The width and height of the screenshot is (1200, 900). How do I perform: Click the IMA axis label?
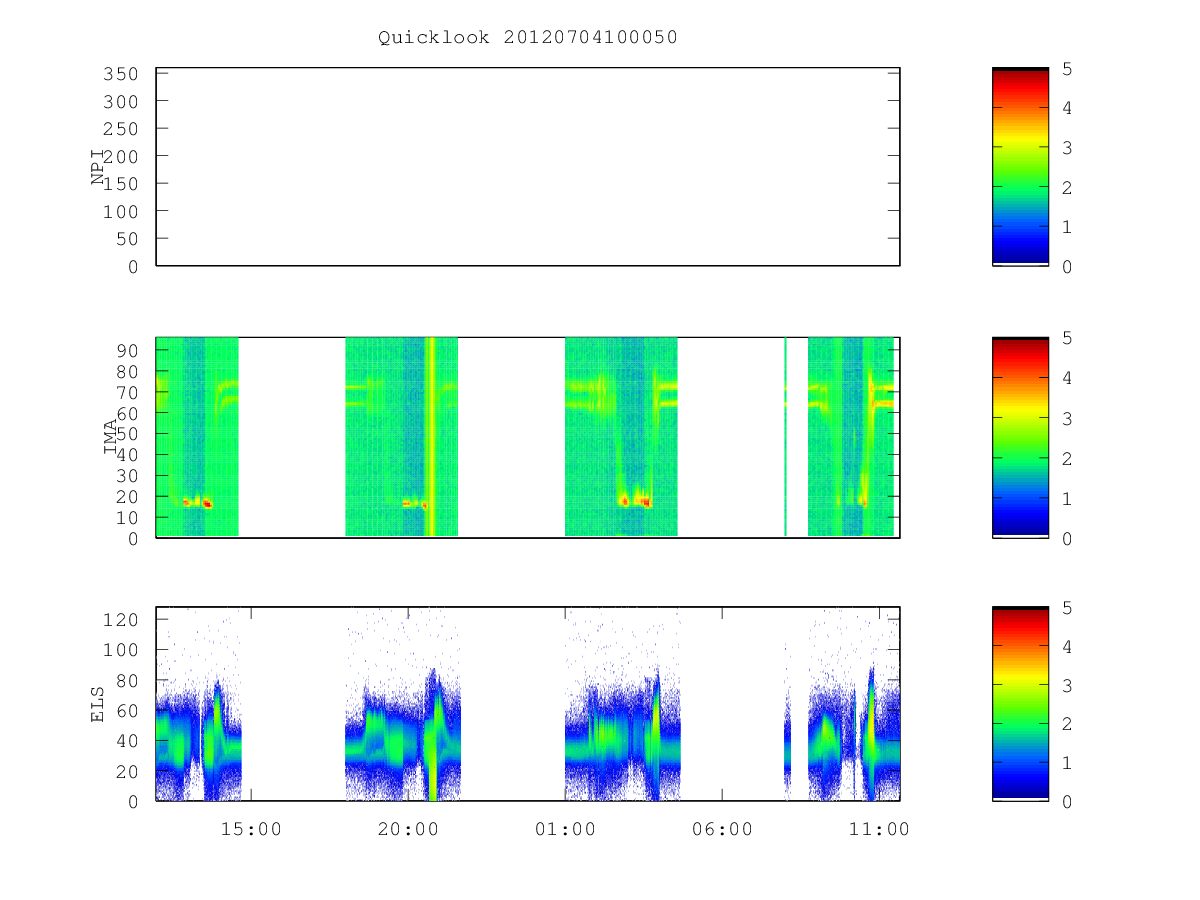[110, 438]
